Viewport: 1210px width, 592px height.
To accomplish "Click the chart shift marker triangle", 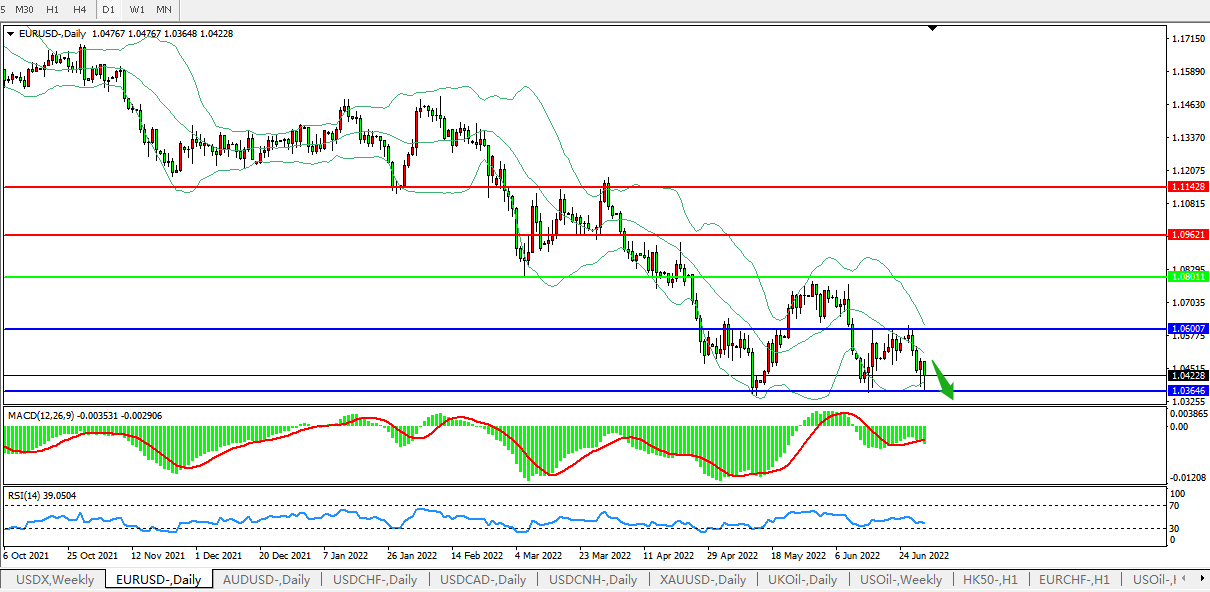I will click(x=932, y=28).
